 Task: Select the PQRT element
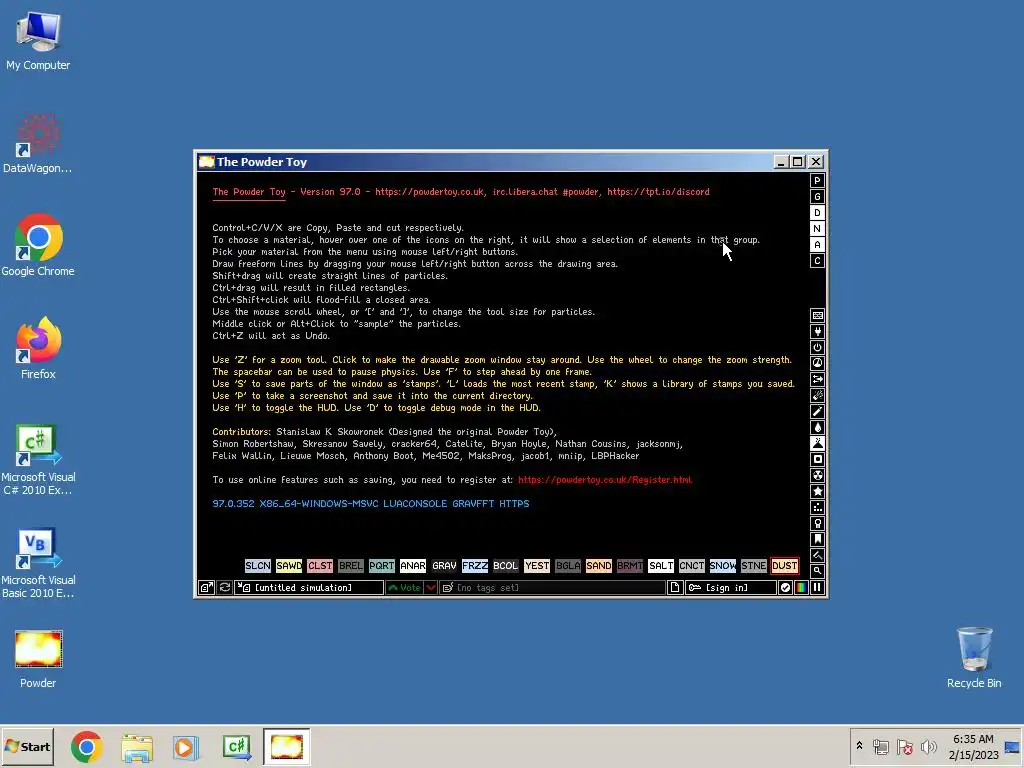tap(381, 566)
